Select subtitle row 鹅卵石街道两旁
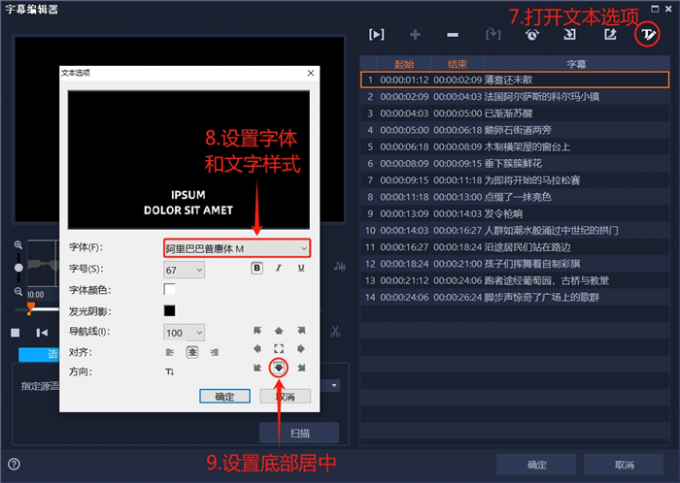680x483 pixels. click(514, 130)
